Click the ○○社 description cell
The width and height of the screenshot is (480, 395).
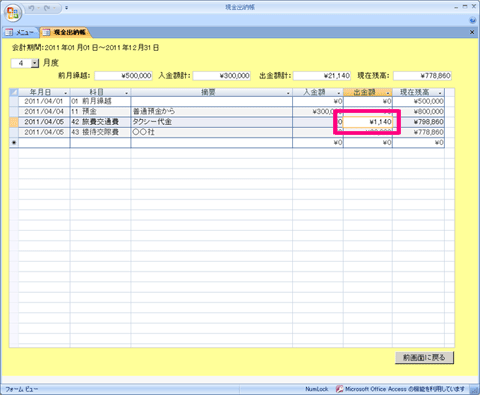pyautogui.click(x=212, y=132)
